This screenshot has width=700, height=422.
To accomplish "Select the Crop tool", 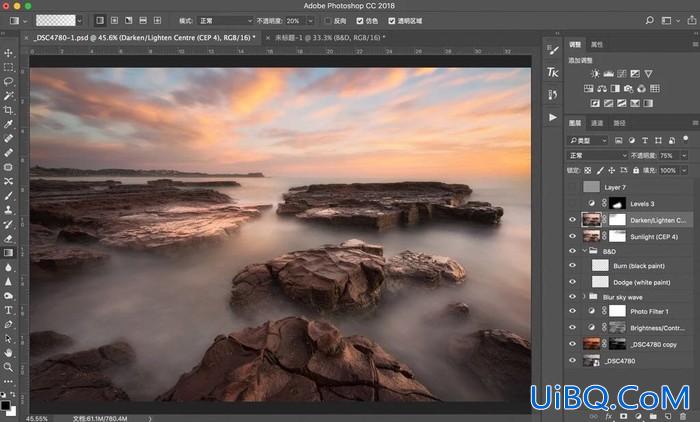I will (8, 110).
